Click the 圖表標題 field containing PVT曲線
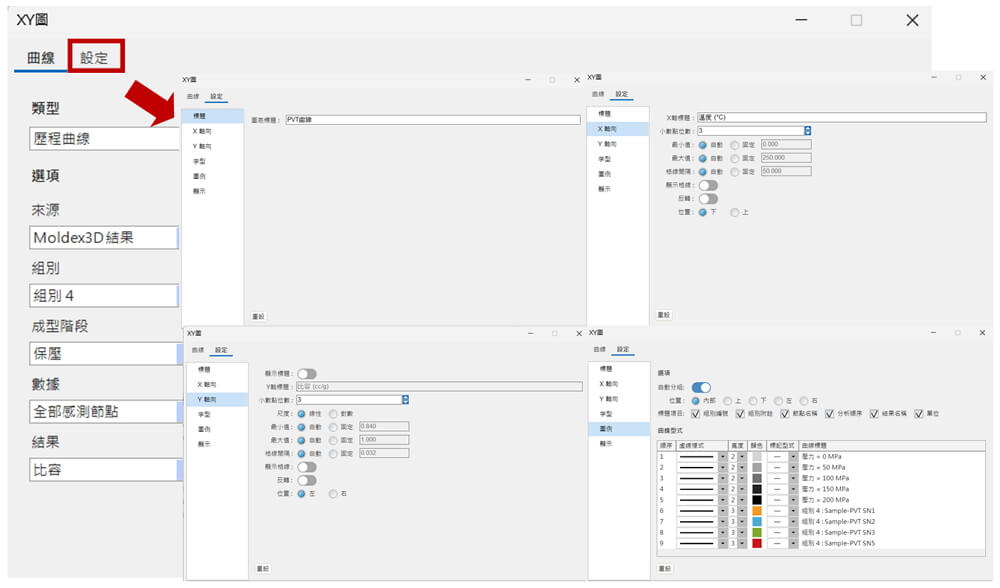Image resolution: width=1000 pixels, height=588 pixels. tap(432, 120)
